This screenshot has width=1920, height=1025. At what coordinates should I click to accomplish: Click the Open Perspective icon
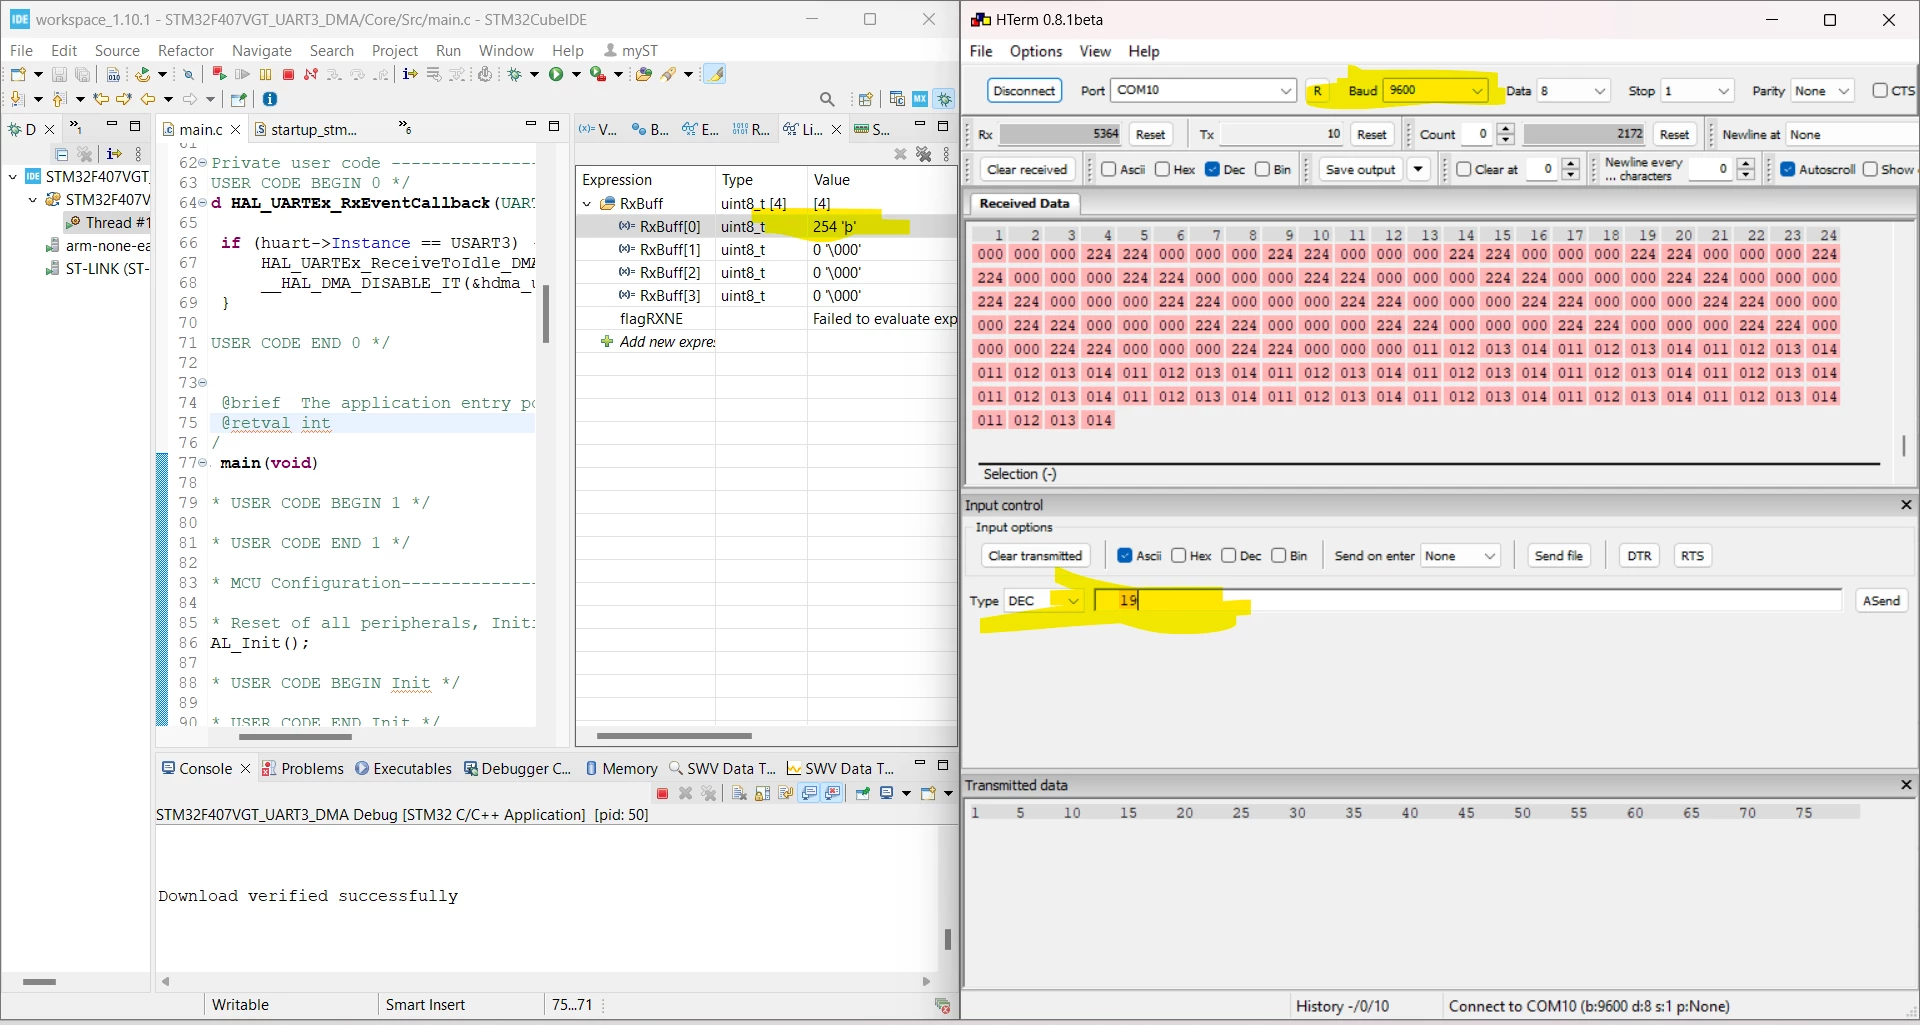[x=865, y=99]
